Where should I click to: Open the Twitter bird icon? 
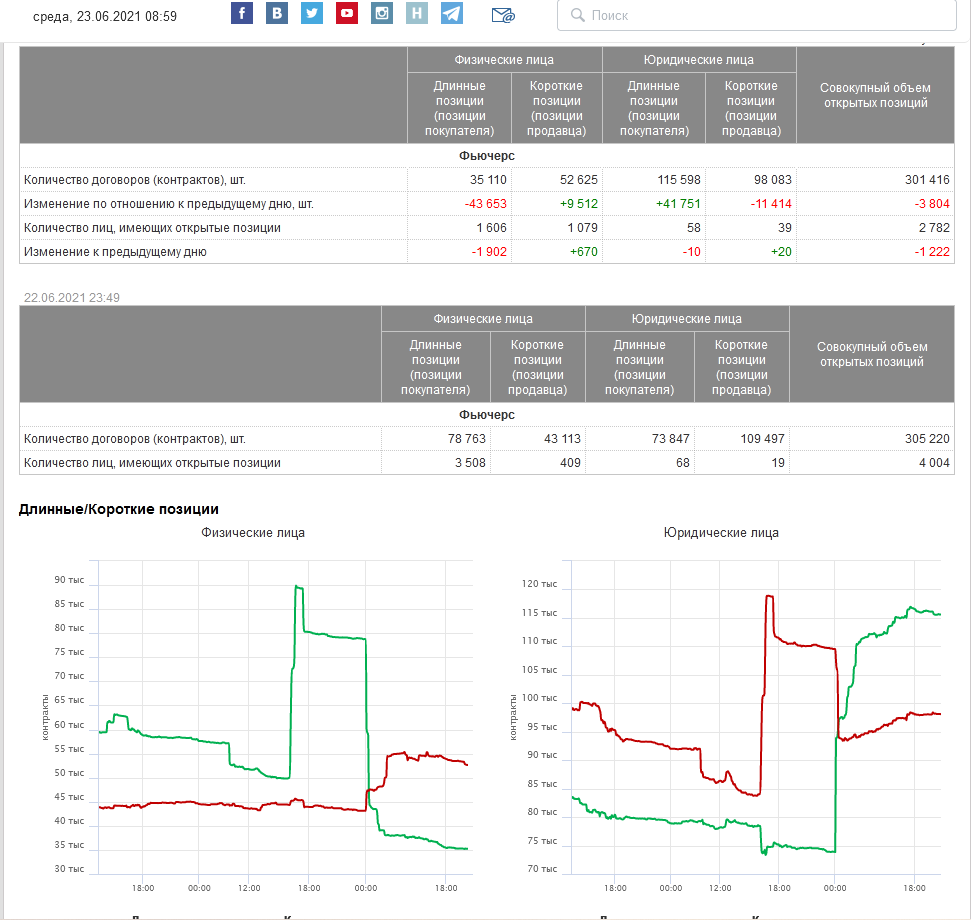coord(312,14)
